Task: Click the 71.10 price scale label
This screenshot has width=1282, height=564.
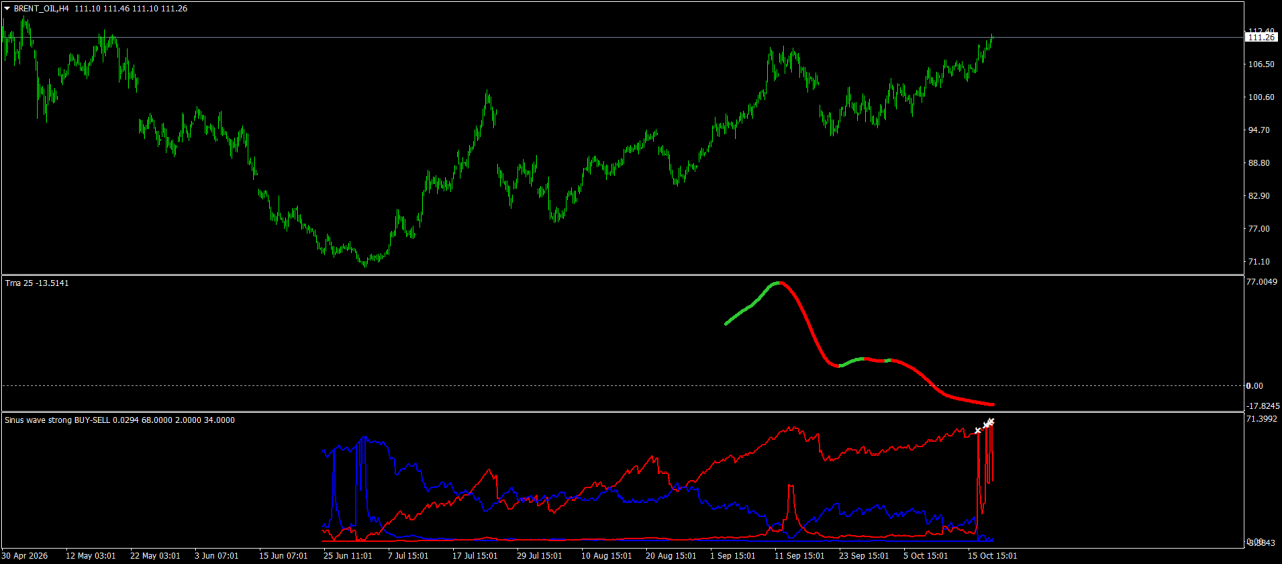Action: click(1261, 262)
